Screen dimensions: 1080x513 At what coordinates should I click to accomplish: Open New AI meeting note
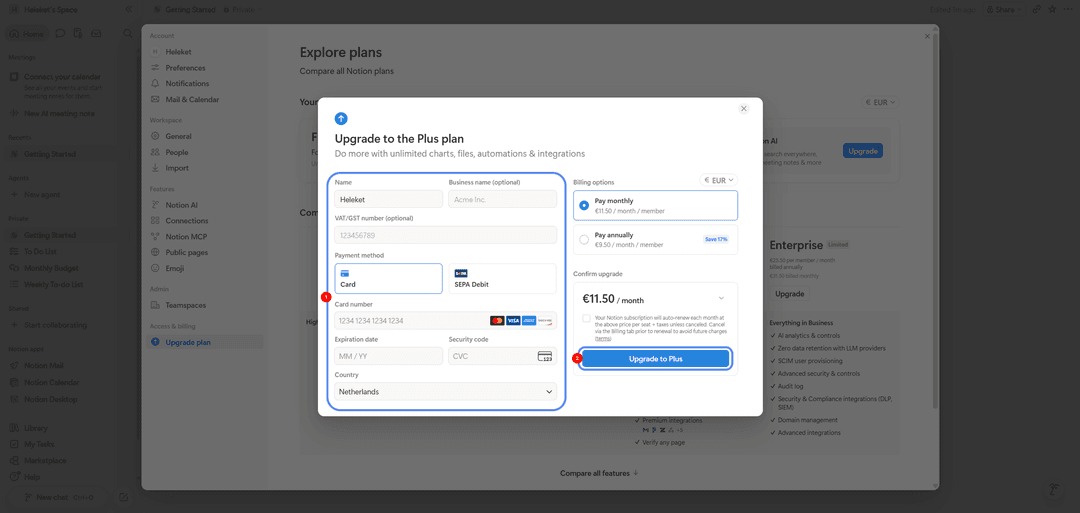(x=59, y=114)
